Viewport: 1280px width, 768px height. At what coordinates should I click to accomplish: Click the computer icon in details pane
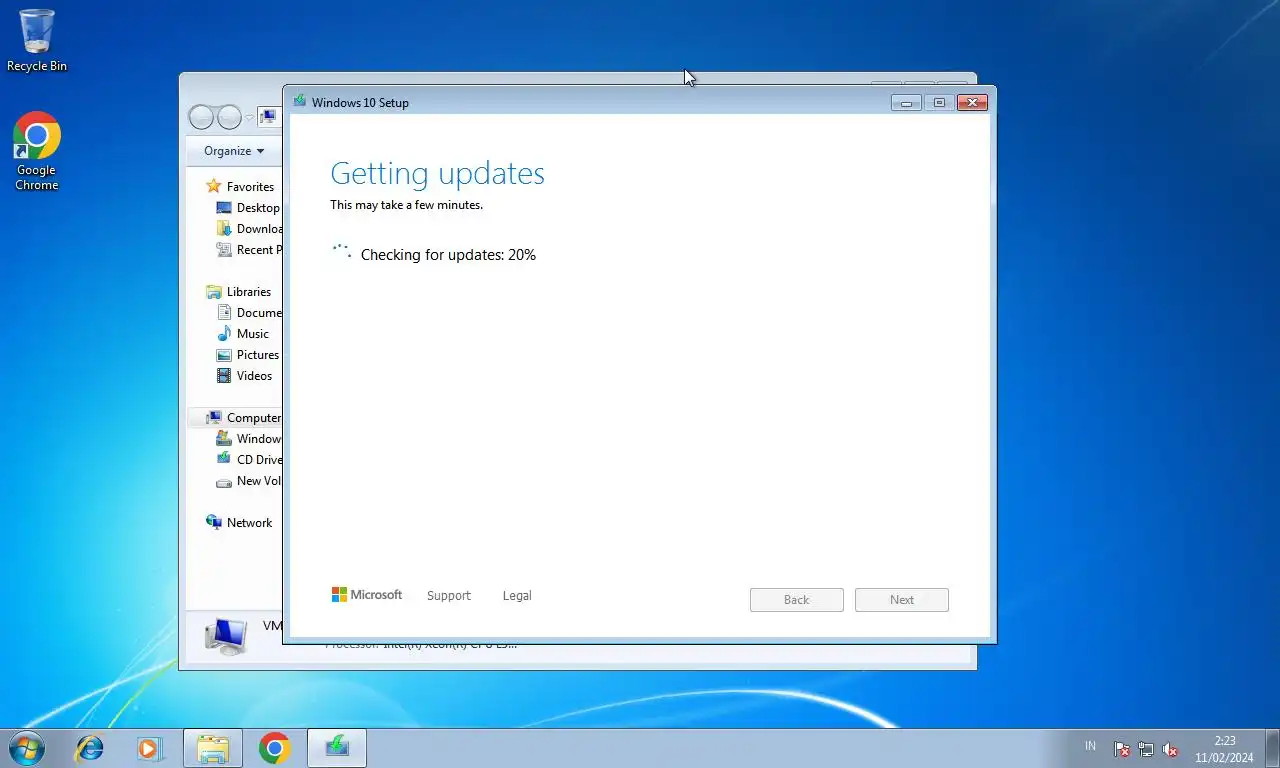coord(225,636)
